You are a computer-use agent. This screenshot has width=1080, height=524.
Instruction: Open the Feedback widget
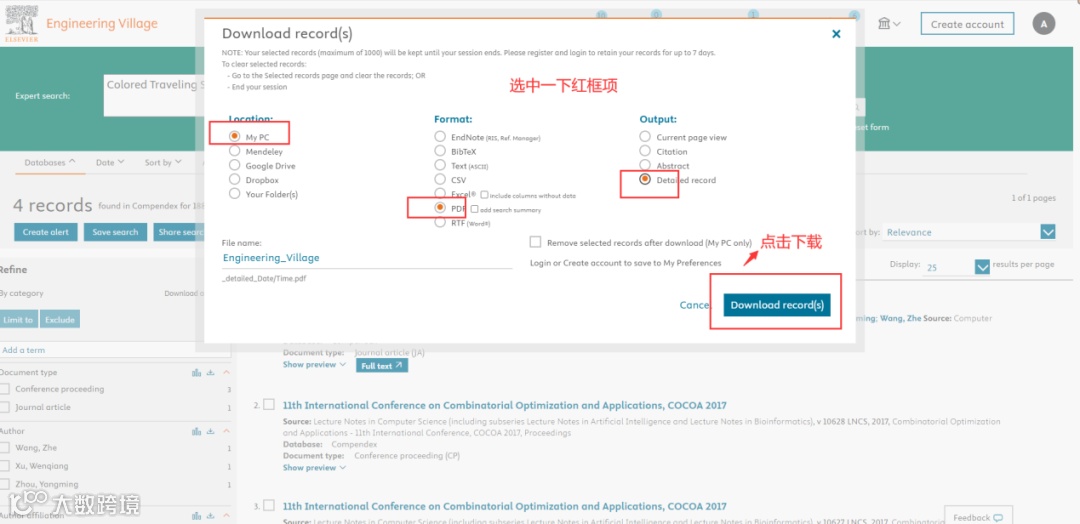pos(978,516)
